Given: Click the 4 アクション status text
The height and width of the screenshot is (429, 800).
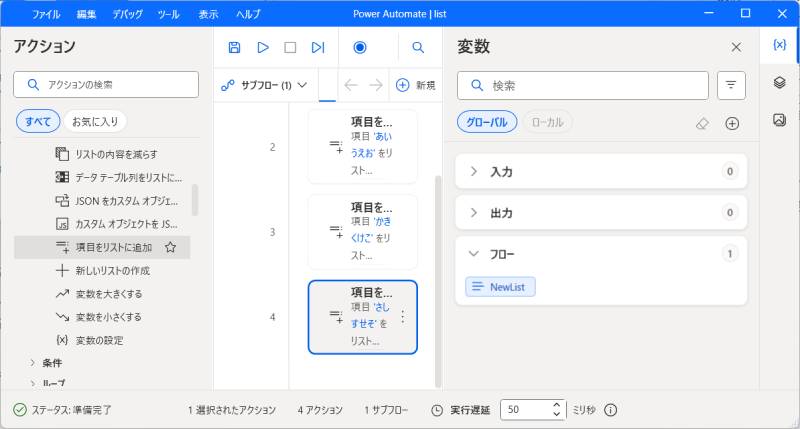Looking at the screenshot, I should (320, 410).
